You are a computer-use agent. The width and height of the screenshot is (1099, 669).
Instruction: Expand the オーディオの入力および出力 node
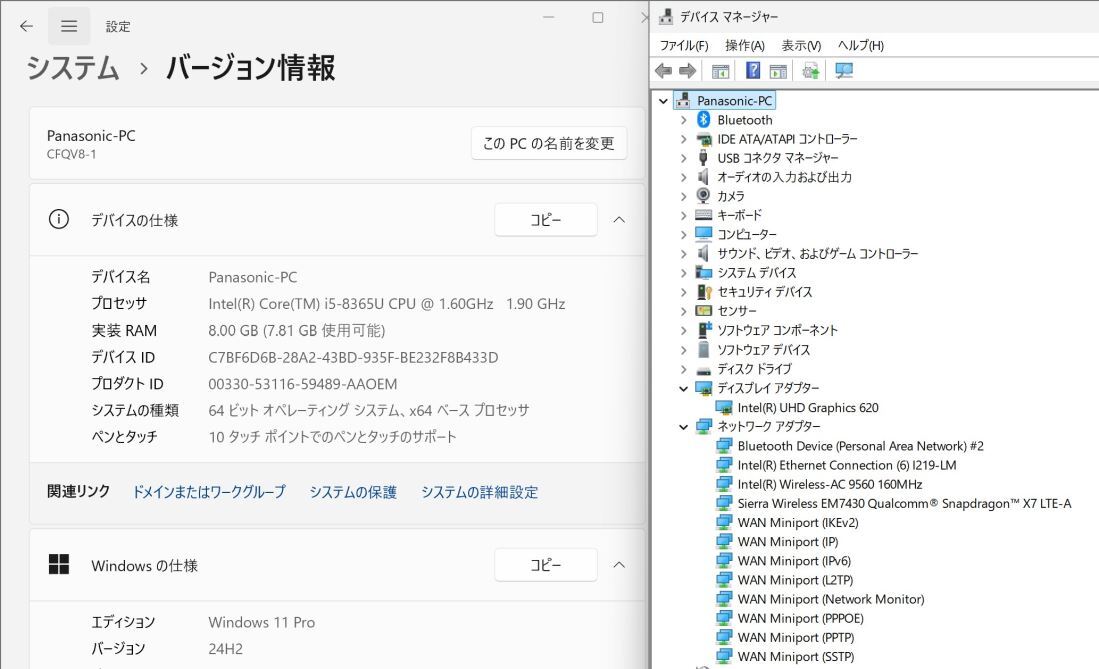[x=683, y=177]
